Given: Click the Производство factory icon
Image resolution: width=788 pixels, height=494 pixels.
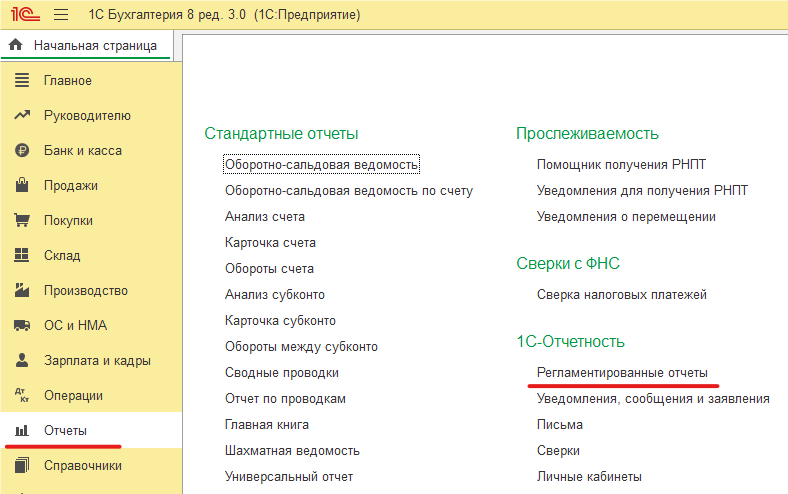Looking at the screenshot, I should 22,290.
